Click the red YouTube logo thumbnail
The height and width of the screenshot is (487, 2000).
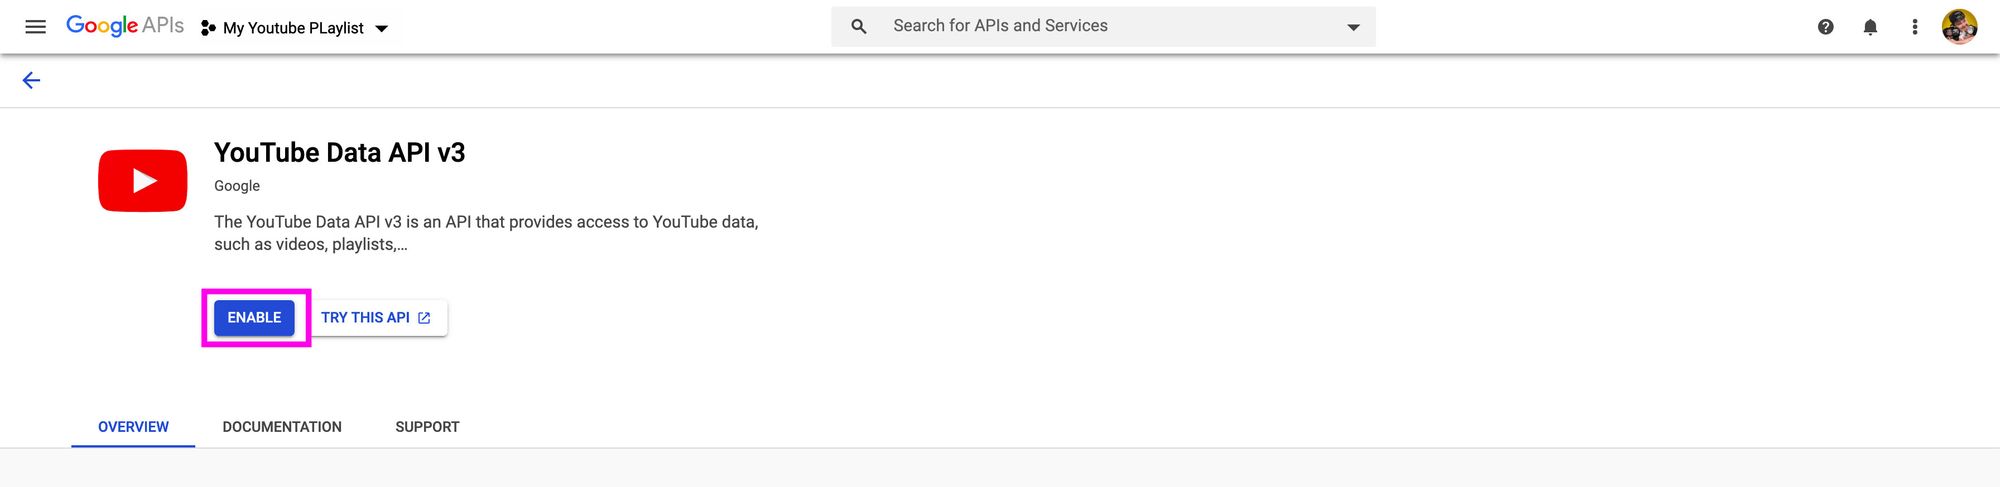[x=143, y=181]
